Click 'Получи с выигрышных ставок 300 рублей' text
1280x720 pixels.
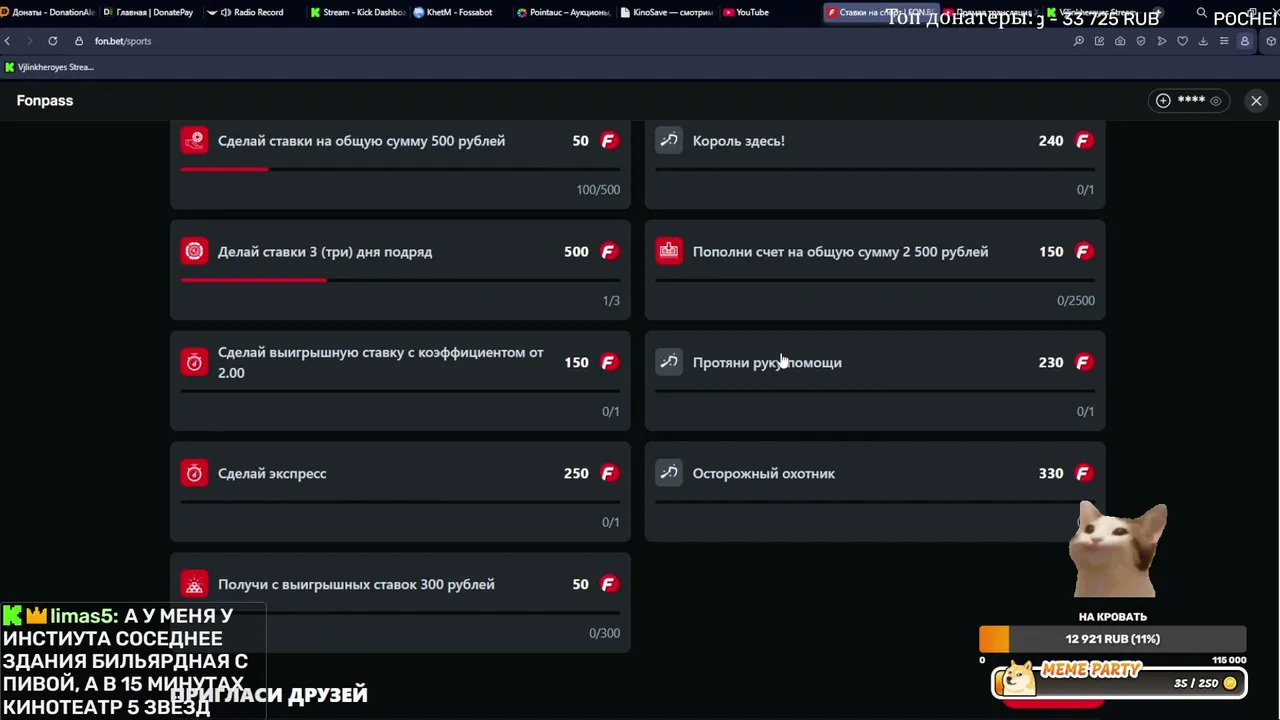coord(356,585)
